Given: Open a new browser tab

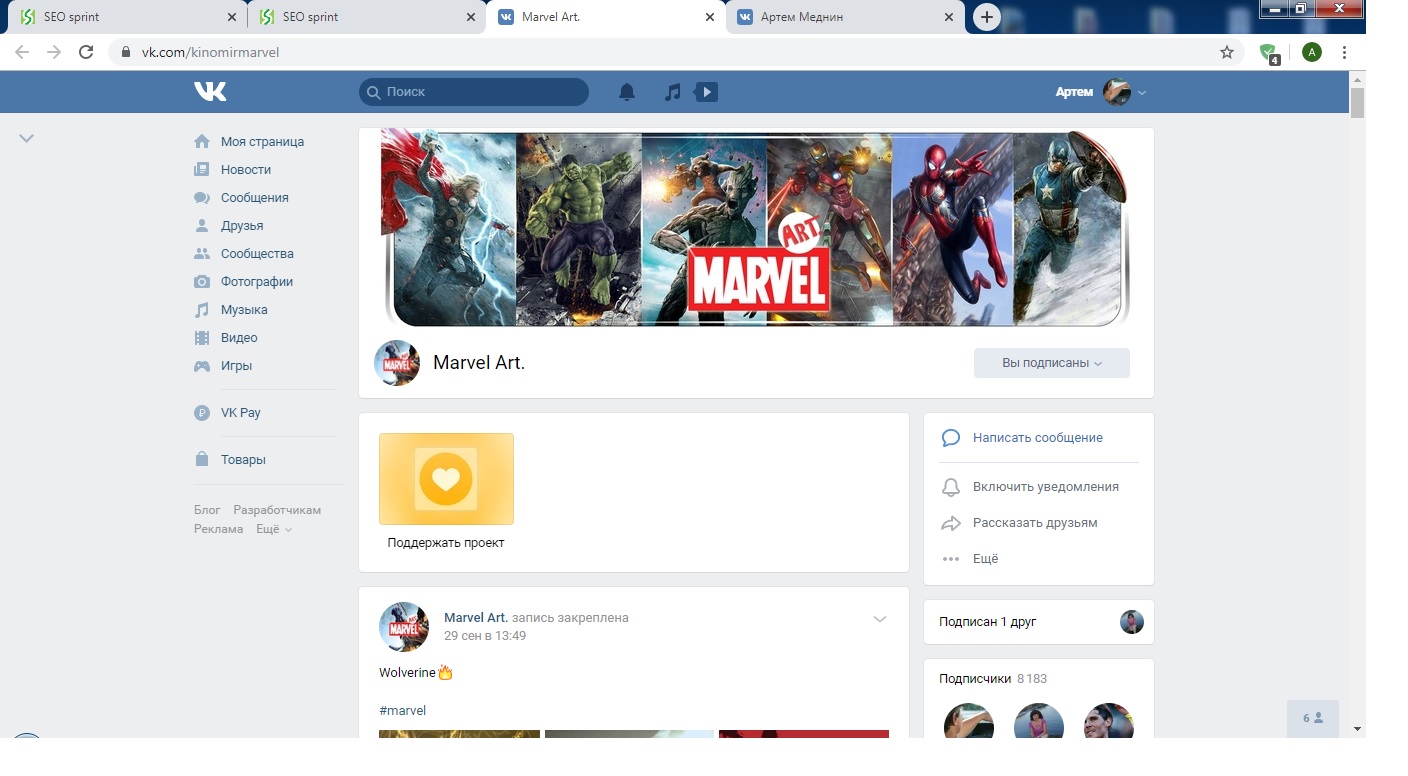Looking at the screenshot, I should tap(987, 17).
